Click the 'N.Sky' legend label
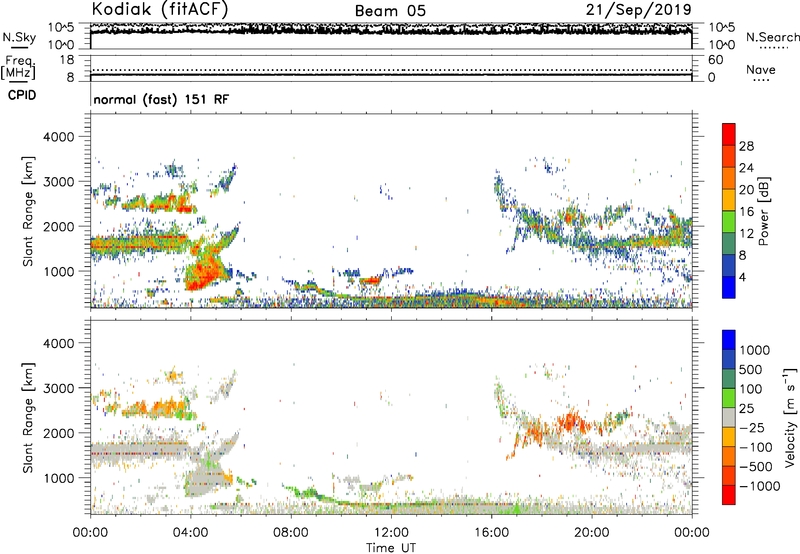800x554 pixels. point(19,37)
